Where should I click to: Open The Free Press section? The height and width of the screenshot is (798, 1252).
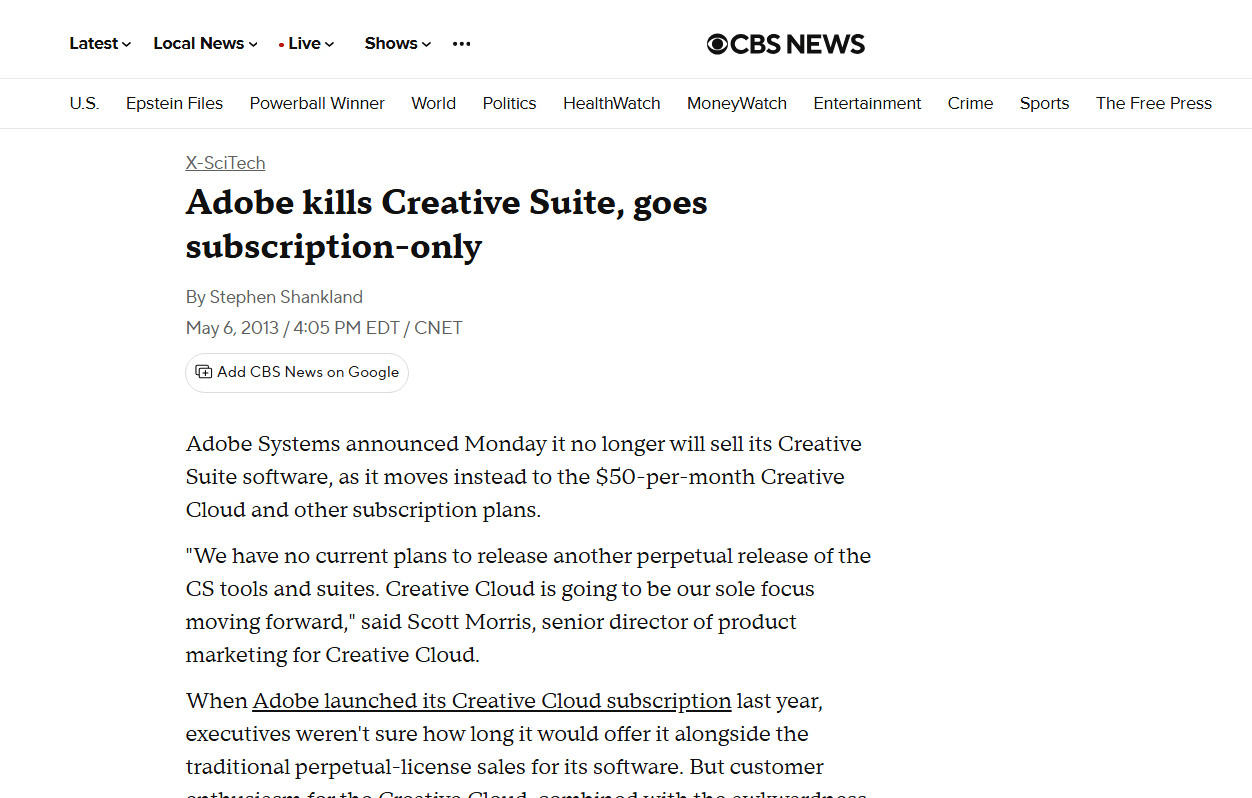click(x=1153, y=103)
